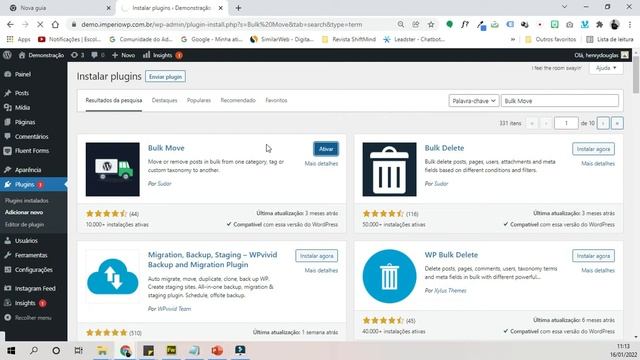Screen dimensions: 640x360
Task: Switch to the Populares tab
Action: coord(199,100)
